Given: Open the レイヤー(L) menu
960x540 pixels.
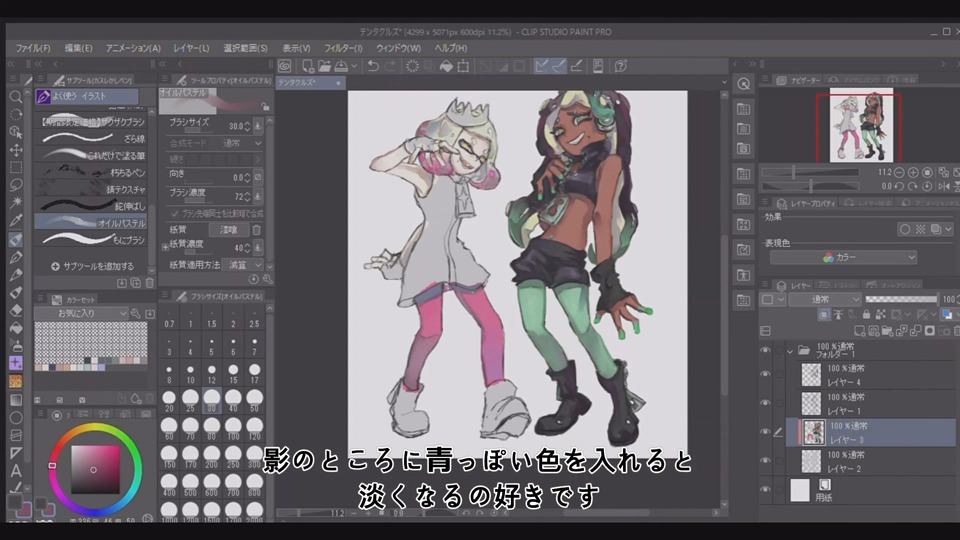Looking at the screenshot, I should (x=191, y=48).
